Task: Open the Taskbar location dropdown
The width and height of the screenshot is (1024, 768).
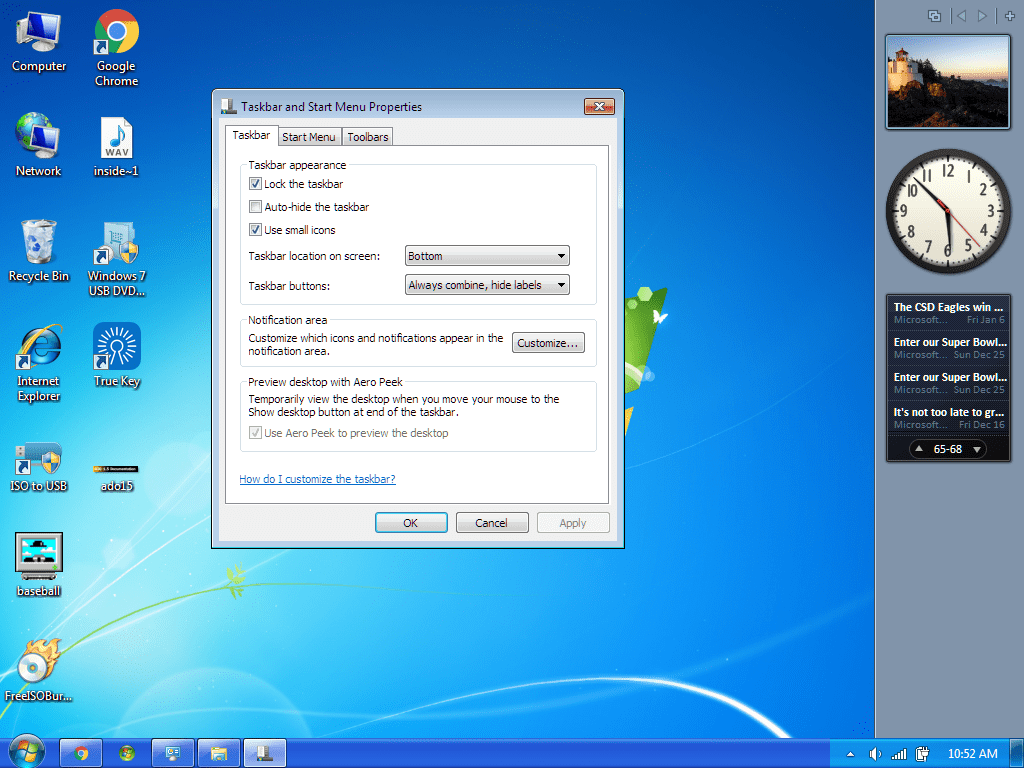Action: click(486, 255)
